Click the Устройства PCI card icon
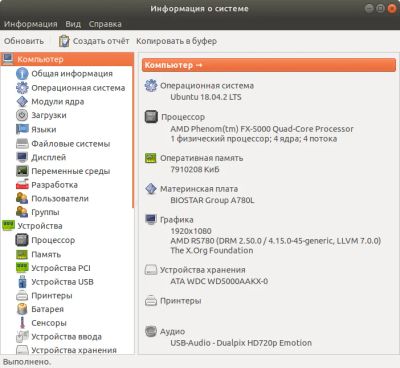The width and height of the screenshot is (400, 368). pyautogui.click(x=22, y=268)
